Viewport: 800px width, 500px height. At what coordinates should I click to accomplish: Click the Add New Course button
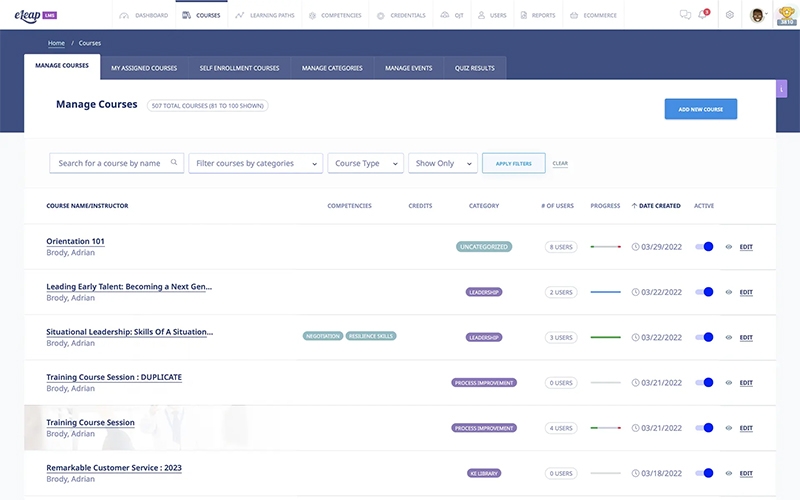pos(700,109)
